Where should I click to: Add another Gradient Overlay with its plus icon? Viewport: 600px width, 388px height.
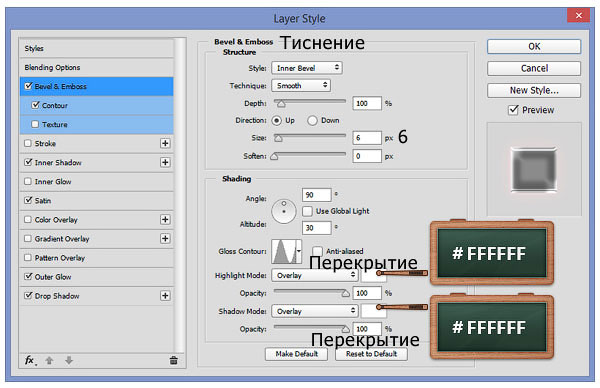click(165, 239)
